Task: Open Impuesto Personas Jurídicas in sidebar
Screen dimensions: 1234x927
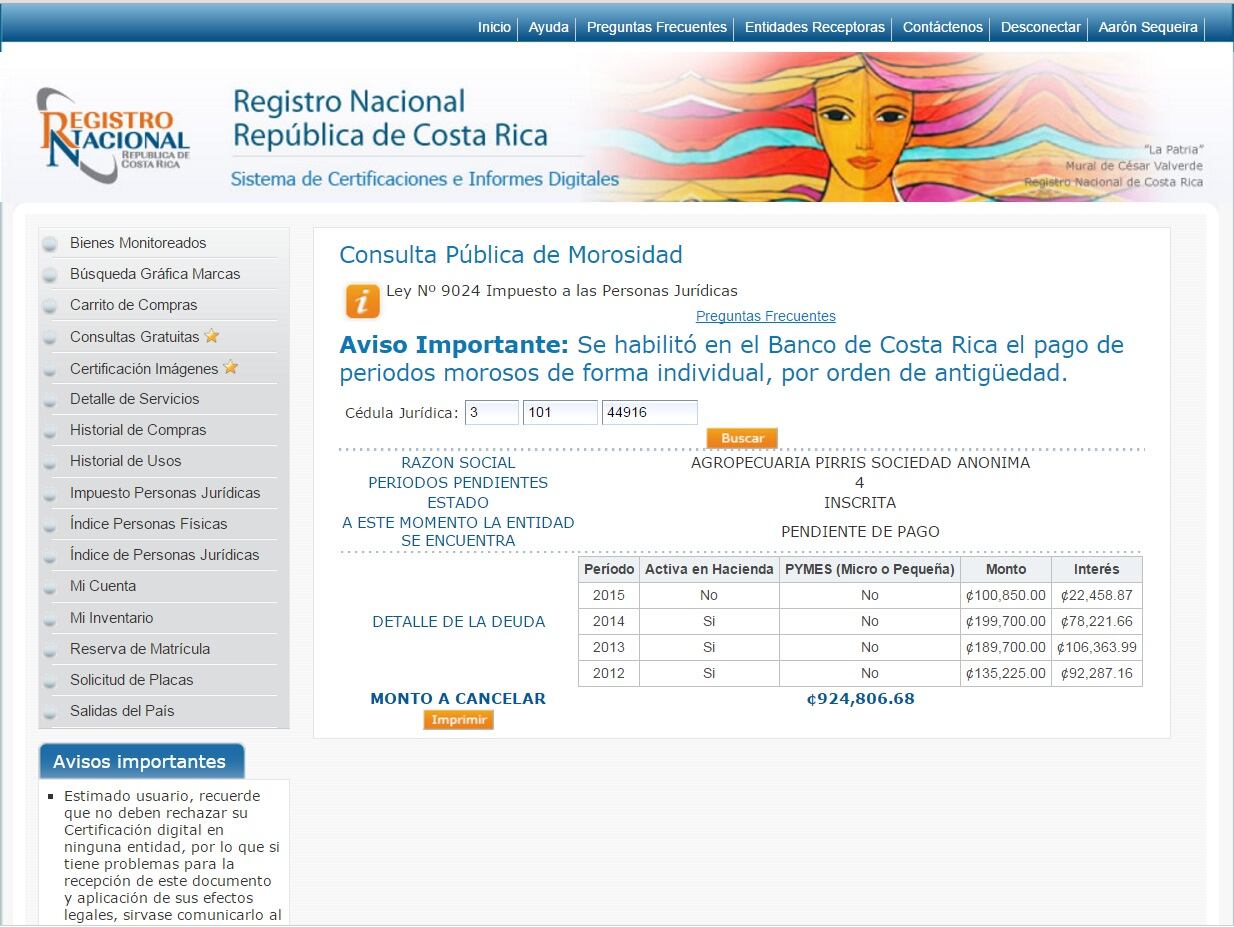Action: point(164,493)
